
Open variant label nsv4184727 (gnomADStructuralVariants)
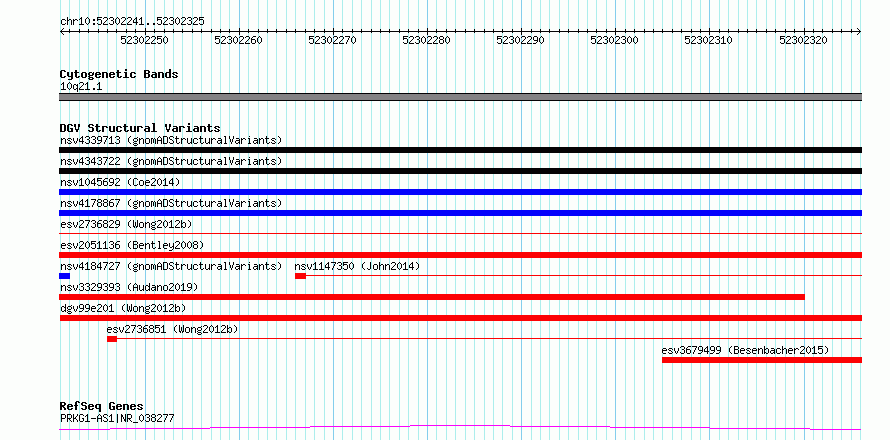171,266
